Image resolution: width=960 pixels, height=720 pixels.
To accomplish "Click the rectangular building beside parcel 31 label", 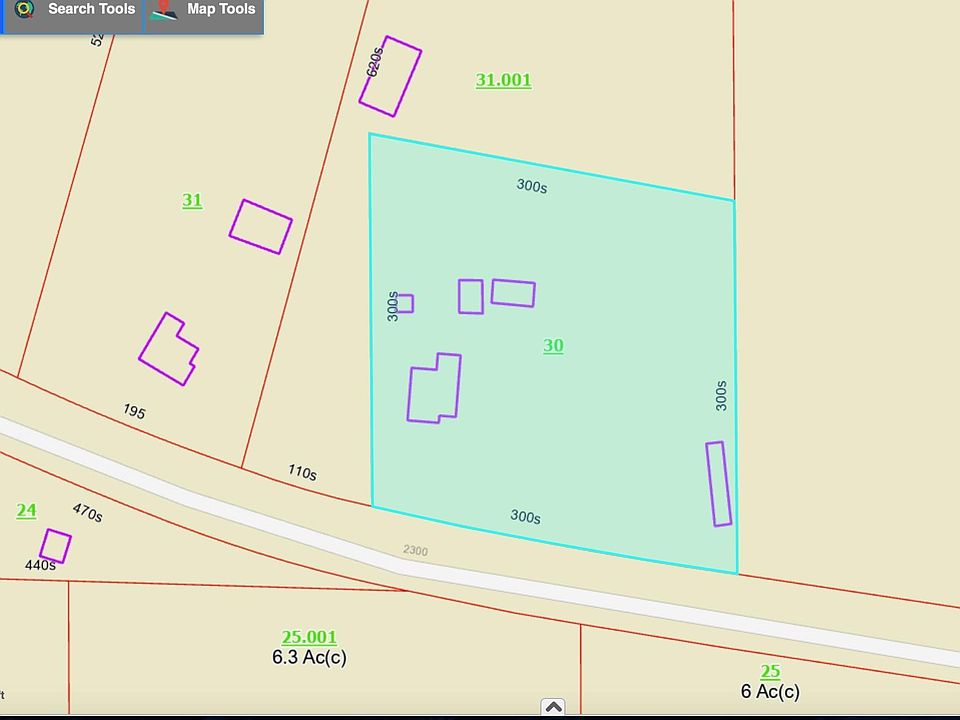I will click(260, 227).
